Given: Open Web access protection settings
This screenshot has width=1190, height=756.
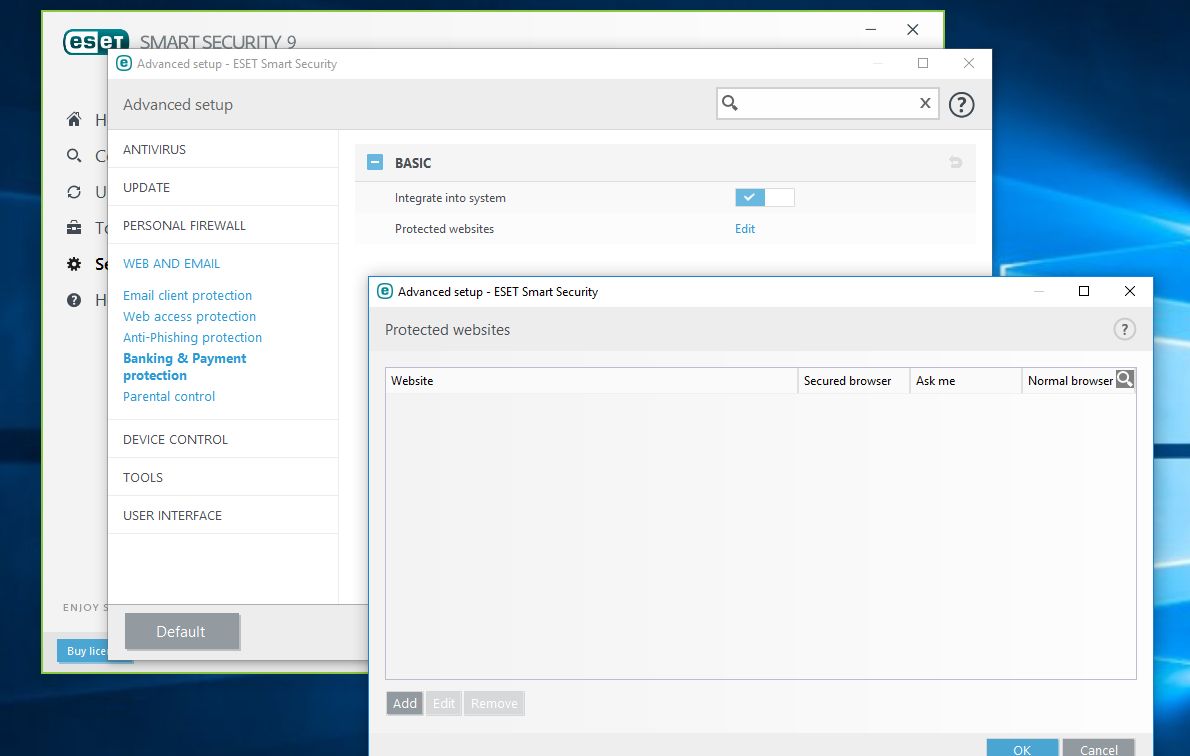Looking at the screenshot, I should coord(190,317).
